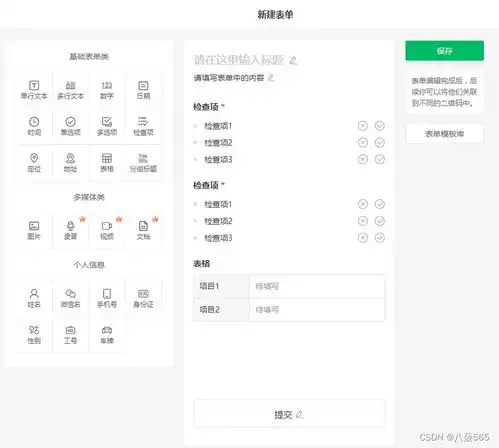Image resolution: width=499 pixels, height=448 pixels.
Task: Mark 检查项1 as failed in second group
Action: pyautogui.click(x=363, y=204)
